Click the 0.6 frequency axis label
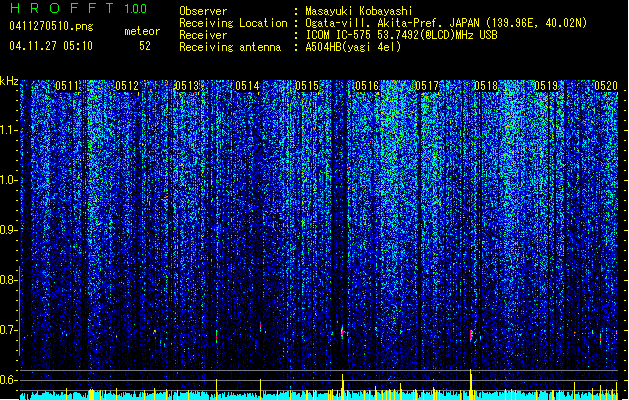 tap(7, 380)
